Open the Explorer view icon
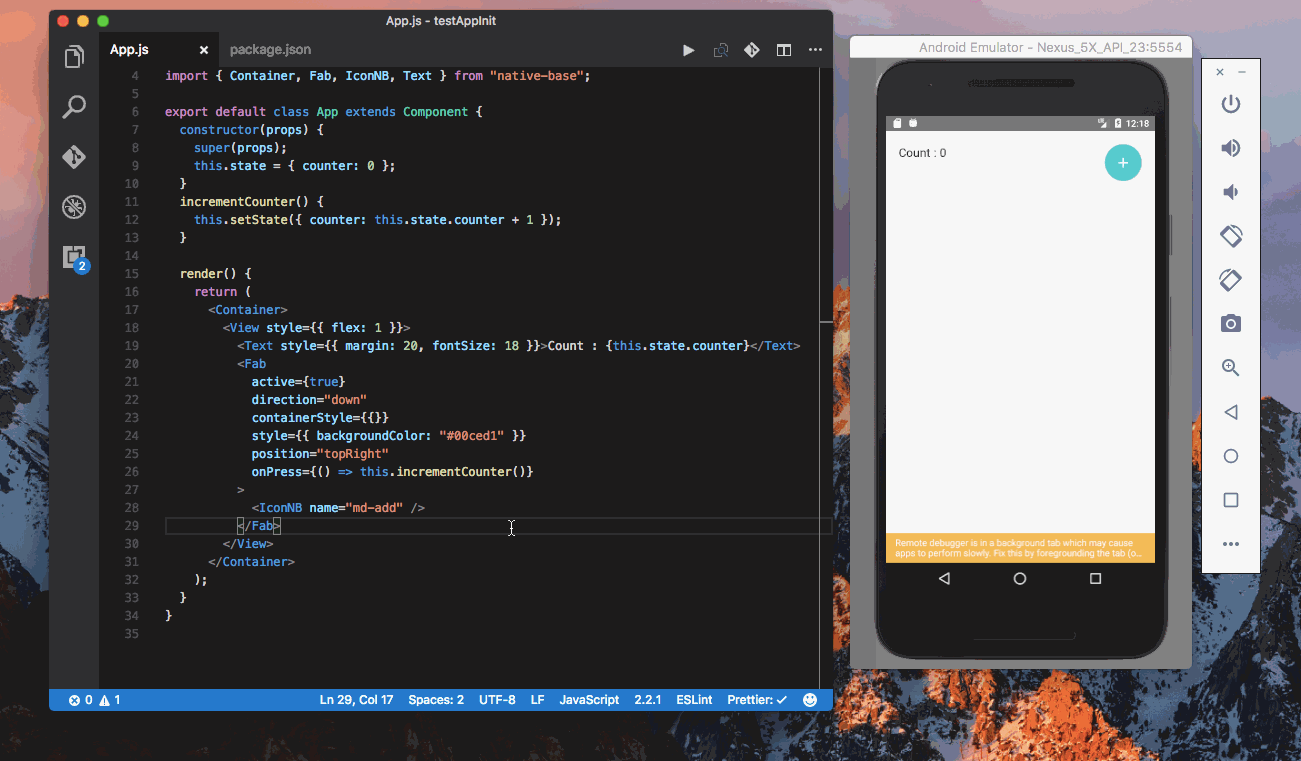1301x761 pixels. click(75, 57)
